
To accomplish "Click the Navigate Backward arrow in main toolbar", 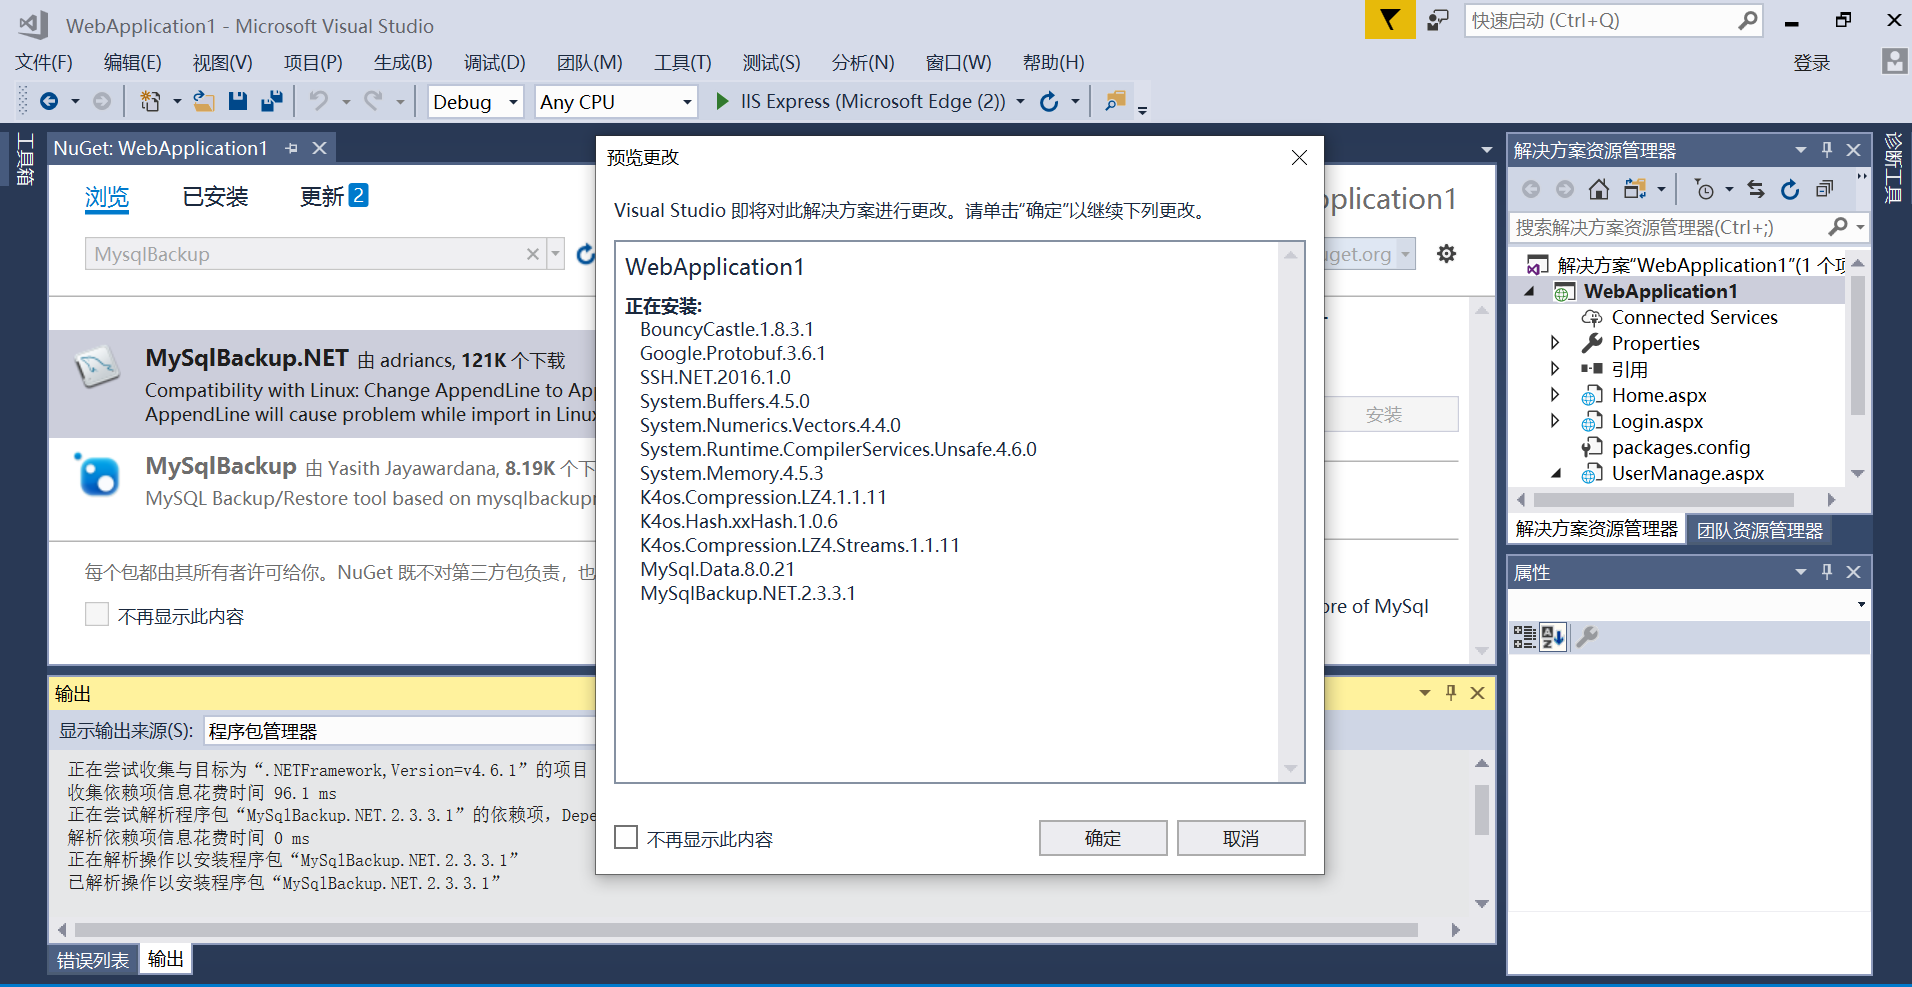I will point(48,101).
